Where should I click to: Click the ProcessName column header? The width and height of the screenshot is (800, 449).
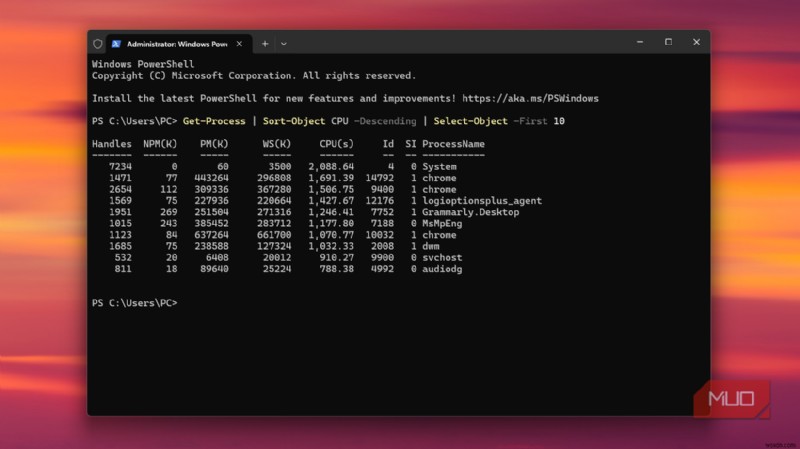click(x=454, y=144)
